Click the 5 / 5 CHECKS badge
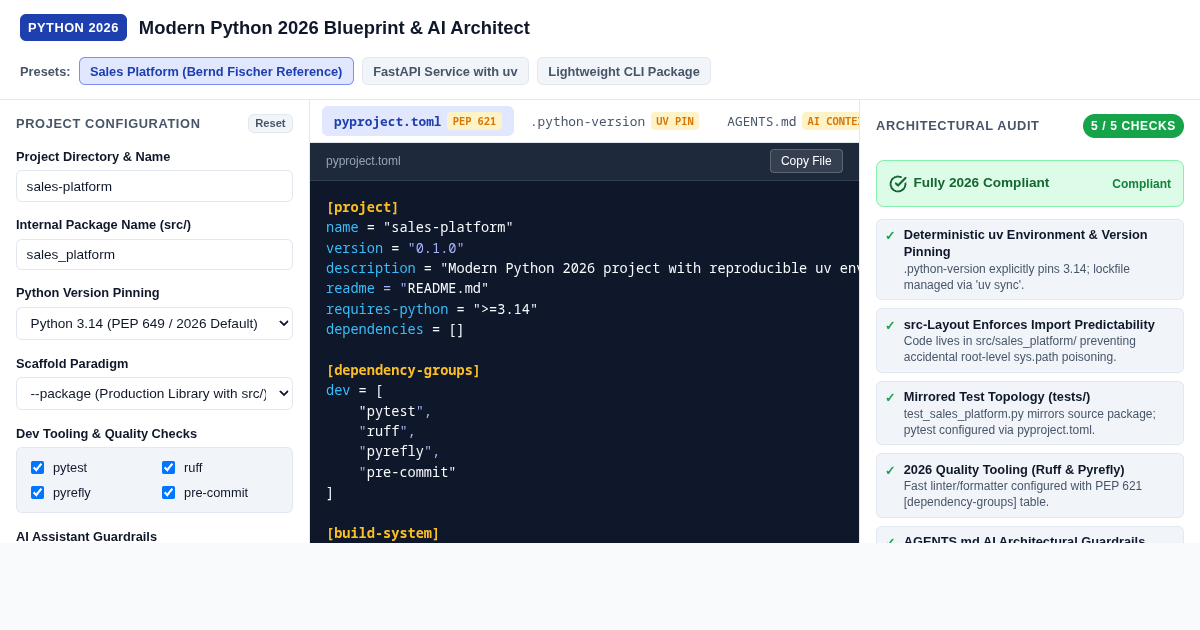 tap(1133, 126)
